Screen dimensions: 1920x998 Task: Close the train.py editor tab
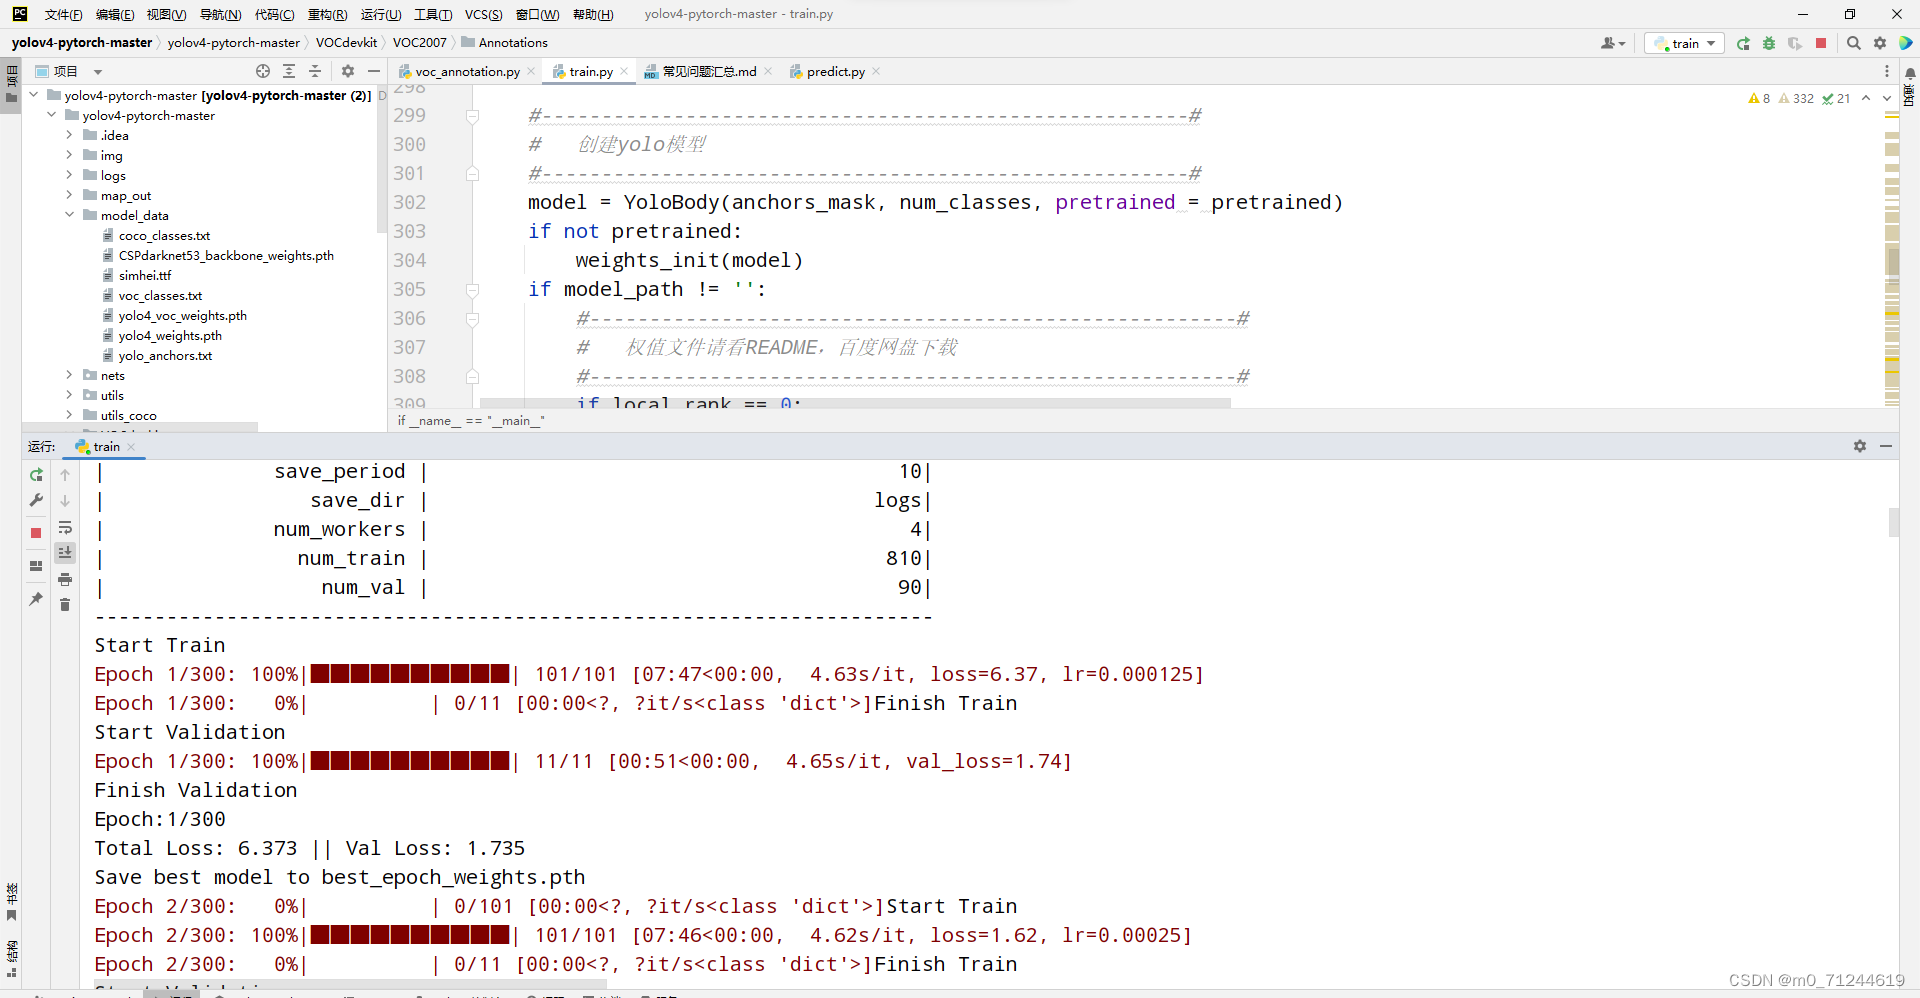click(x=624, y=71)
